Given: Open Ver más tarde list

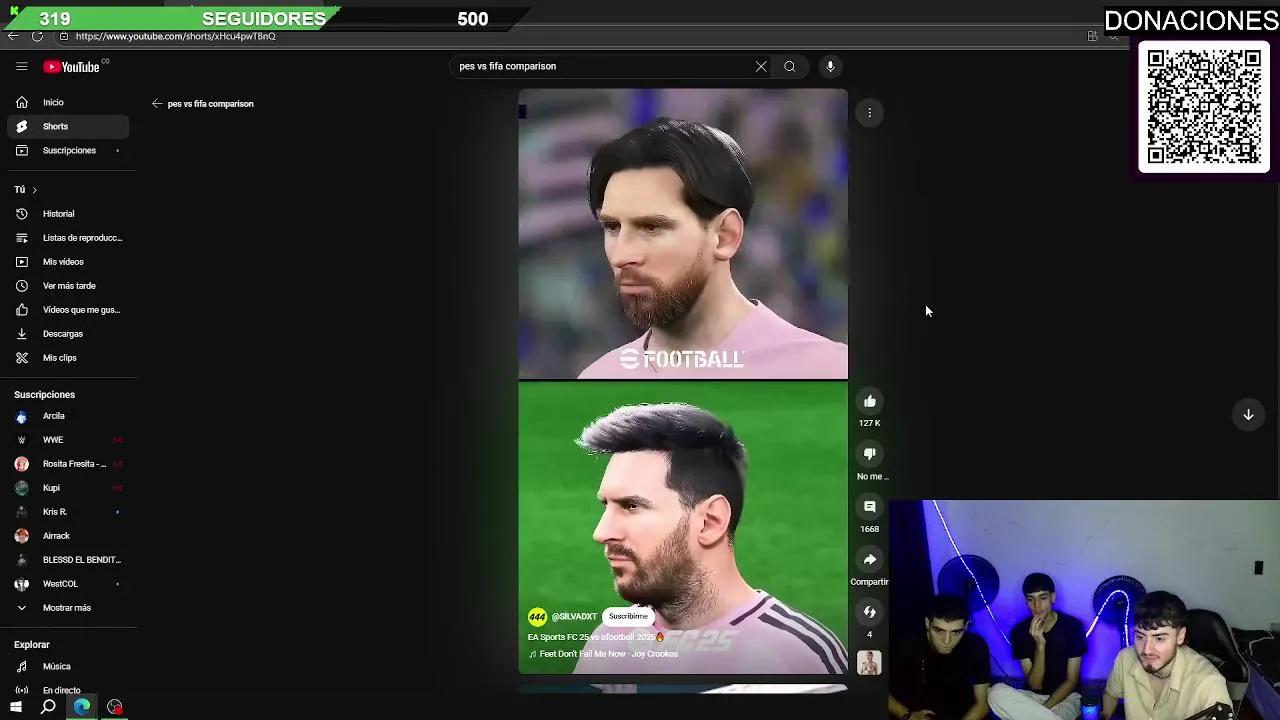Looking at the screenshot, I should tap(68, 286).
